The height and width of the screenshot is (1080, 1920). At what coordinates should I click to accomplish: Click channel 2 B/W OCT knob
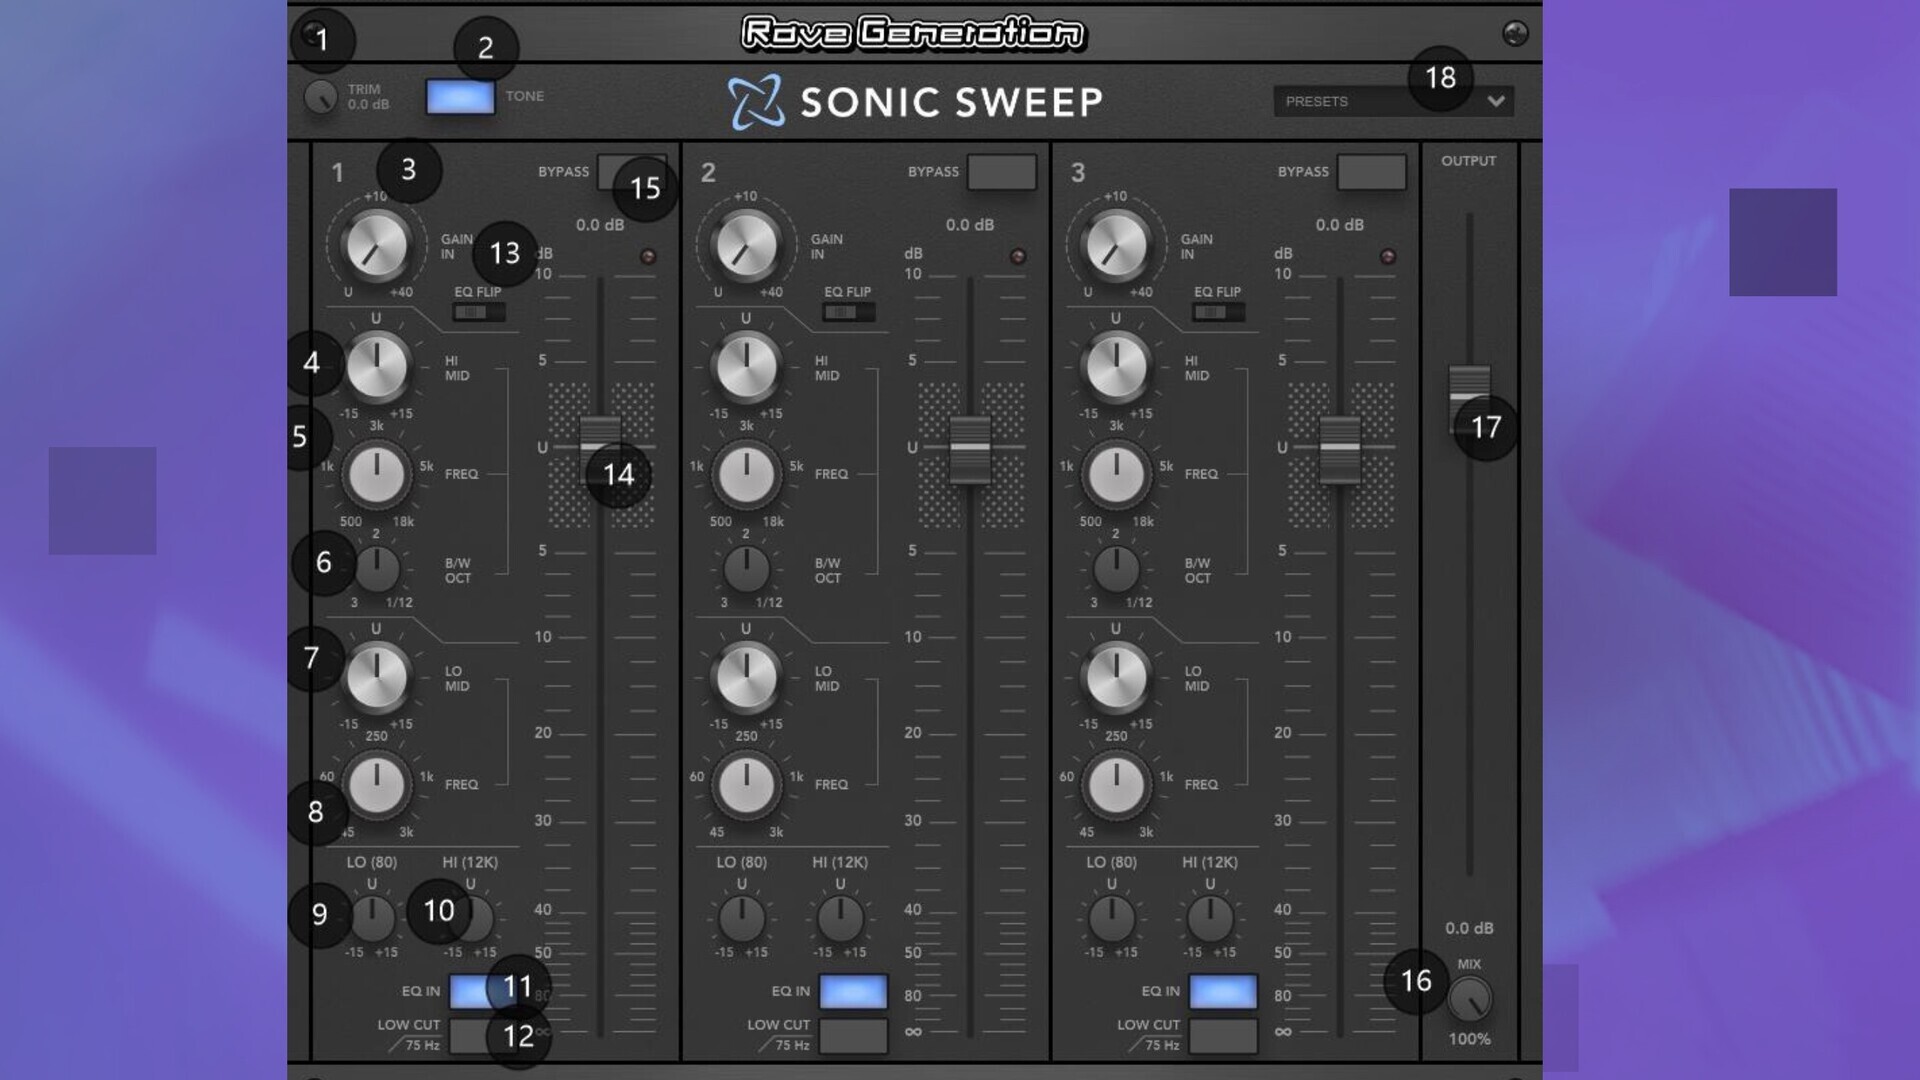pyautogui.click(x=746, y=569)
